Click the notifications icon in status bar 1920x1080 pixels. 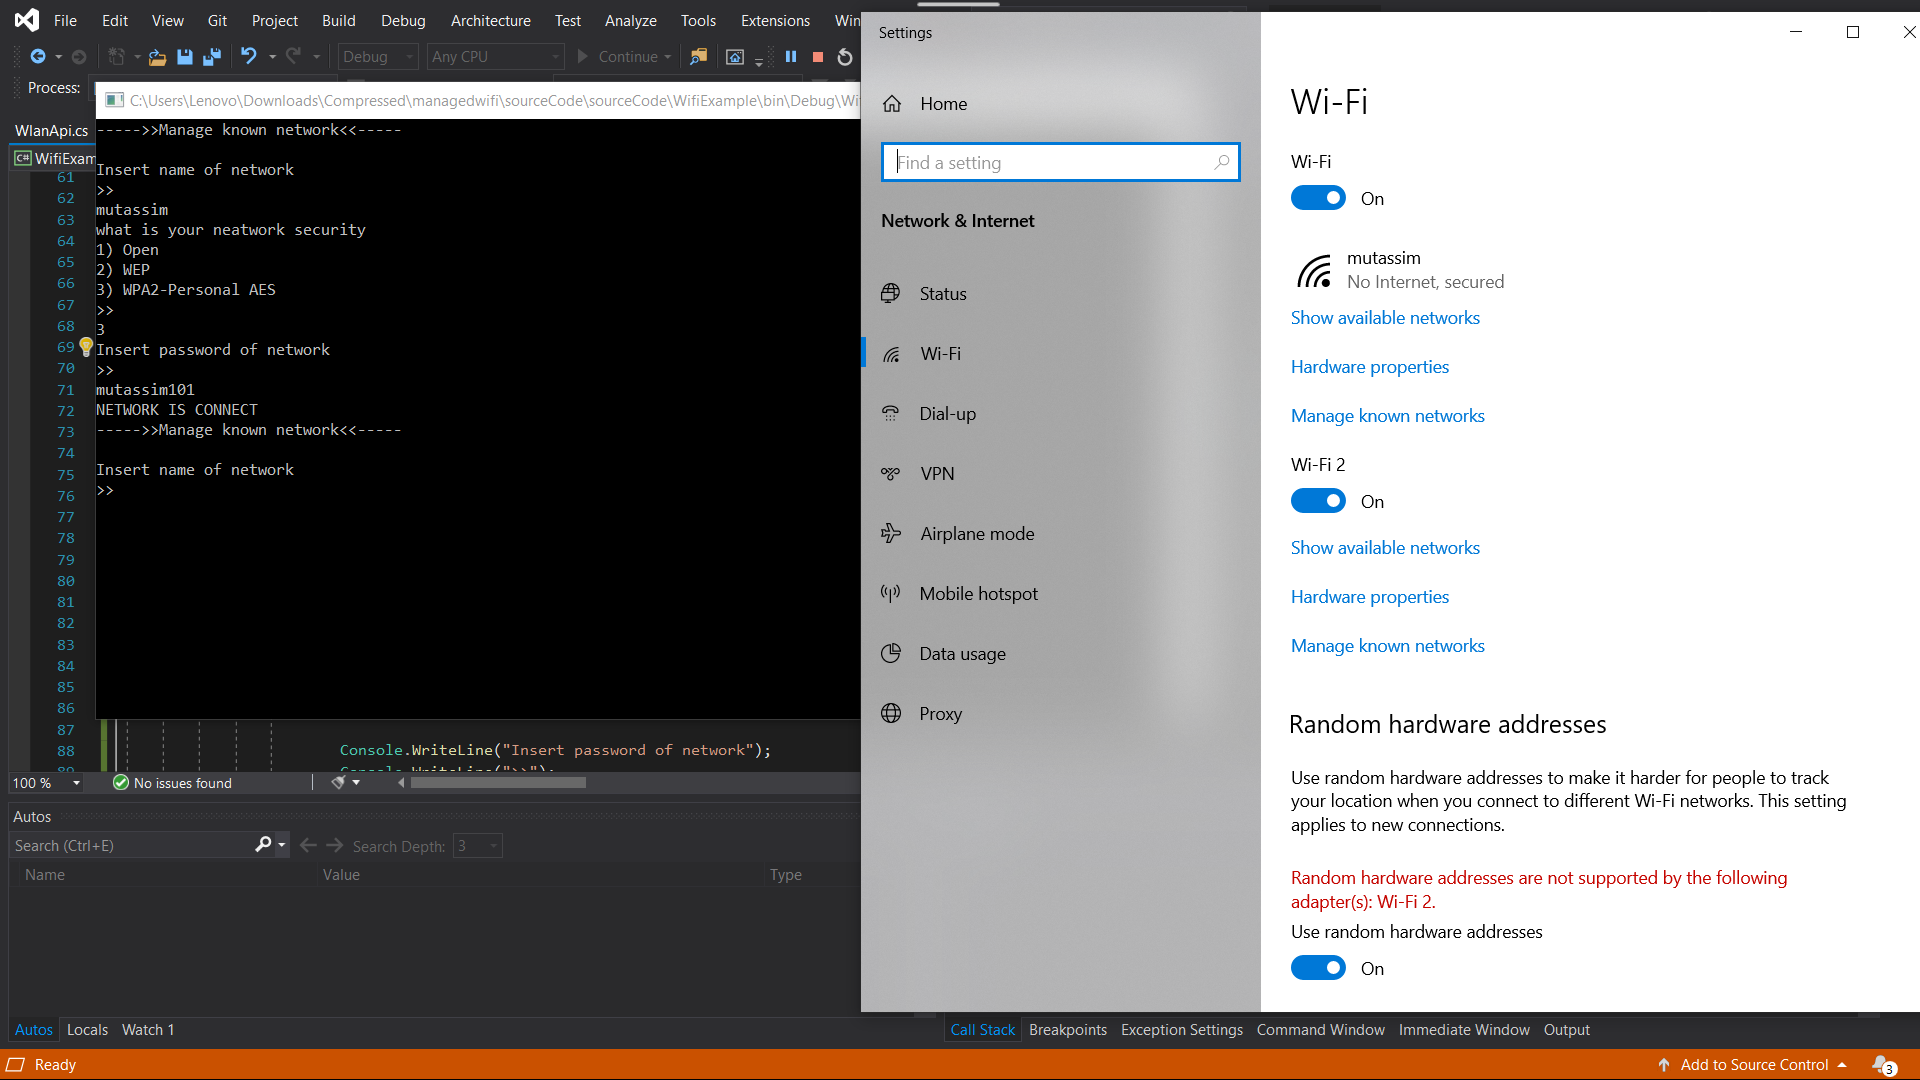[x=1884, y=1065]
